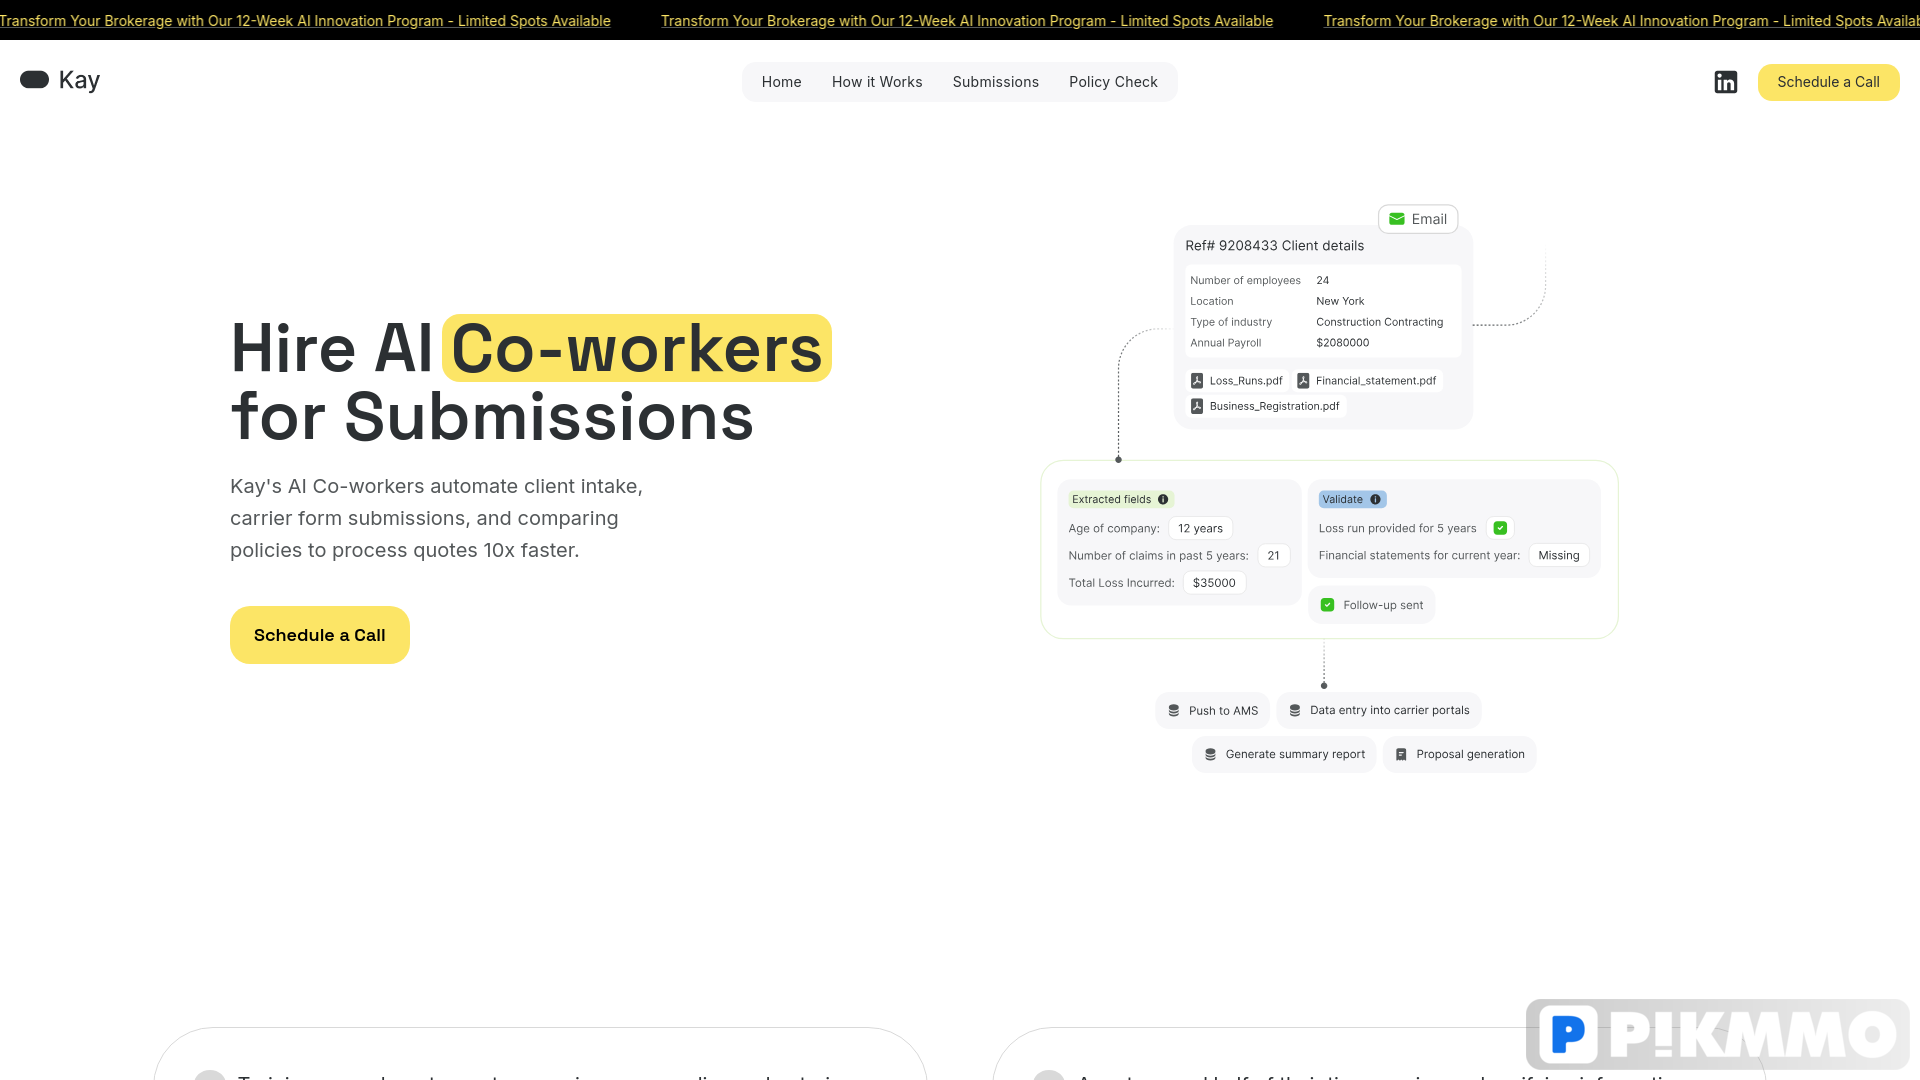This screenshot has width=1920, height=1080.
Task: Click the Proposal generation label
Action: coord(1470,754)
